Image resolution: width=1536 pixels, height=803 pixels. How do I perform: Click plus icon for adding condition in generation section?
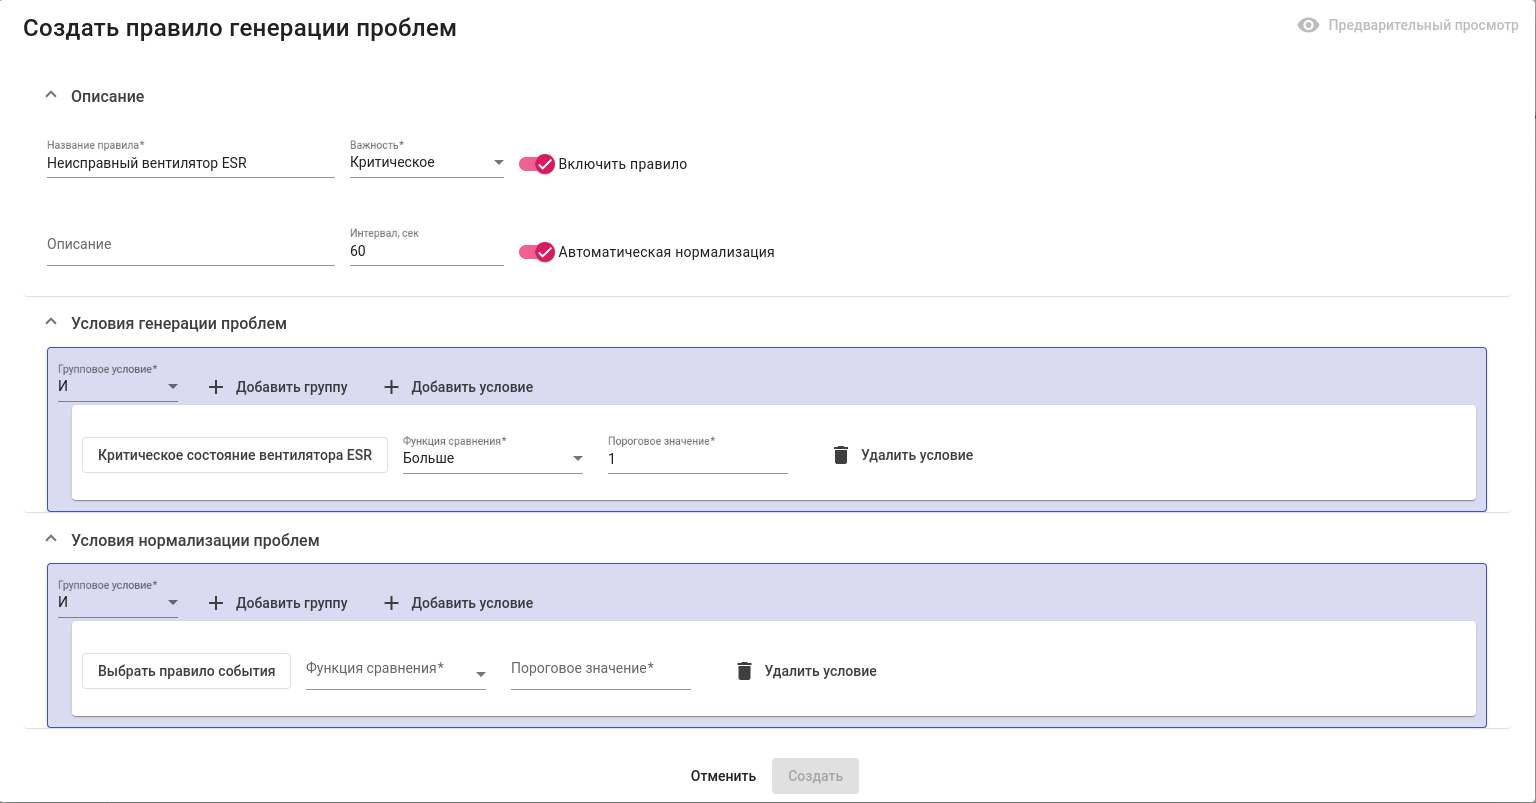[391, 387]
